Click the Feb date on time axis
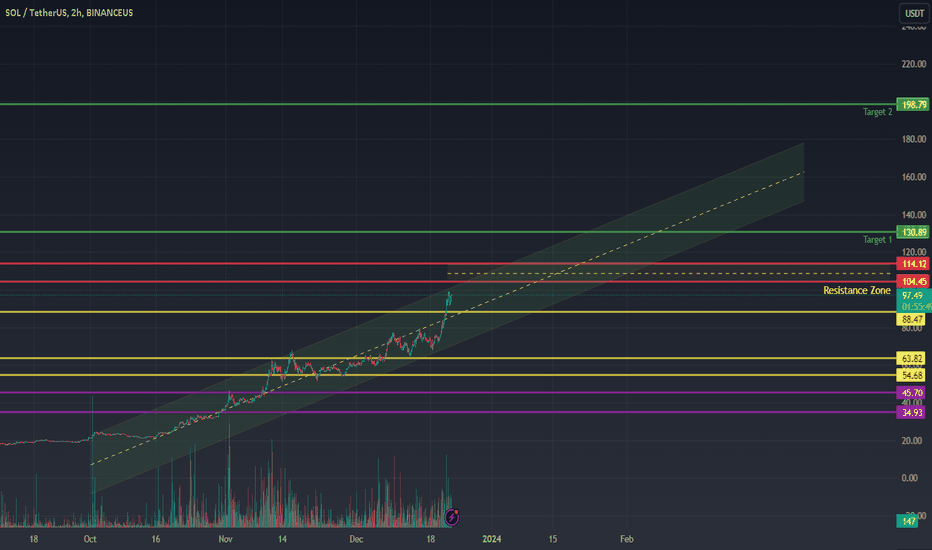932x550 pixels. tap(626, 539)
